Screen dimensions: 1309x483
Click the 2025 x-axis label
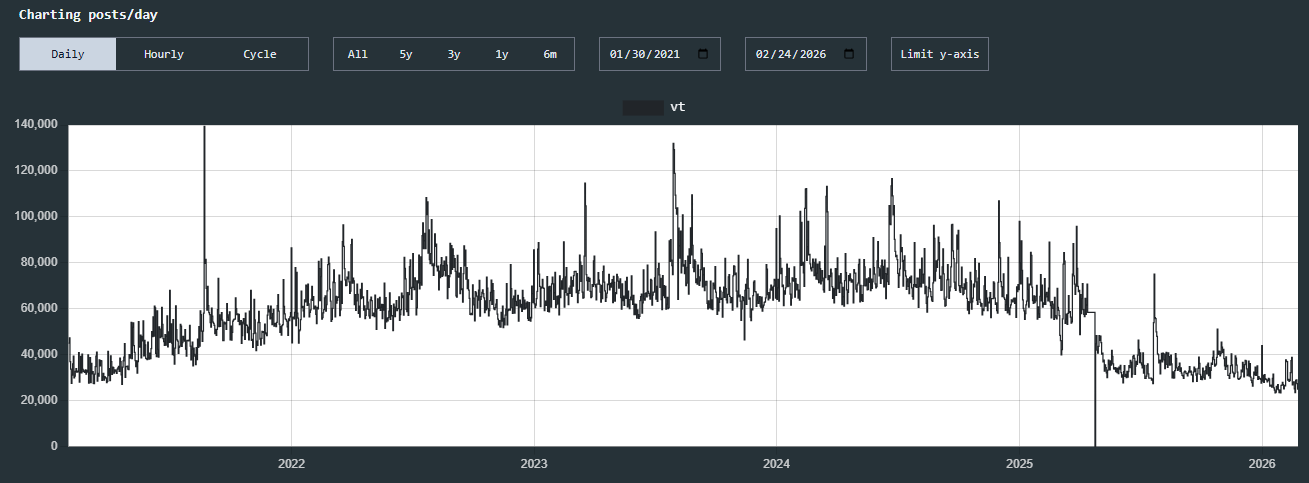point(1019,464)
